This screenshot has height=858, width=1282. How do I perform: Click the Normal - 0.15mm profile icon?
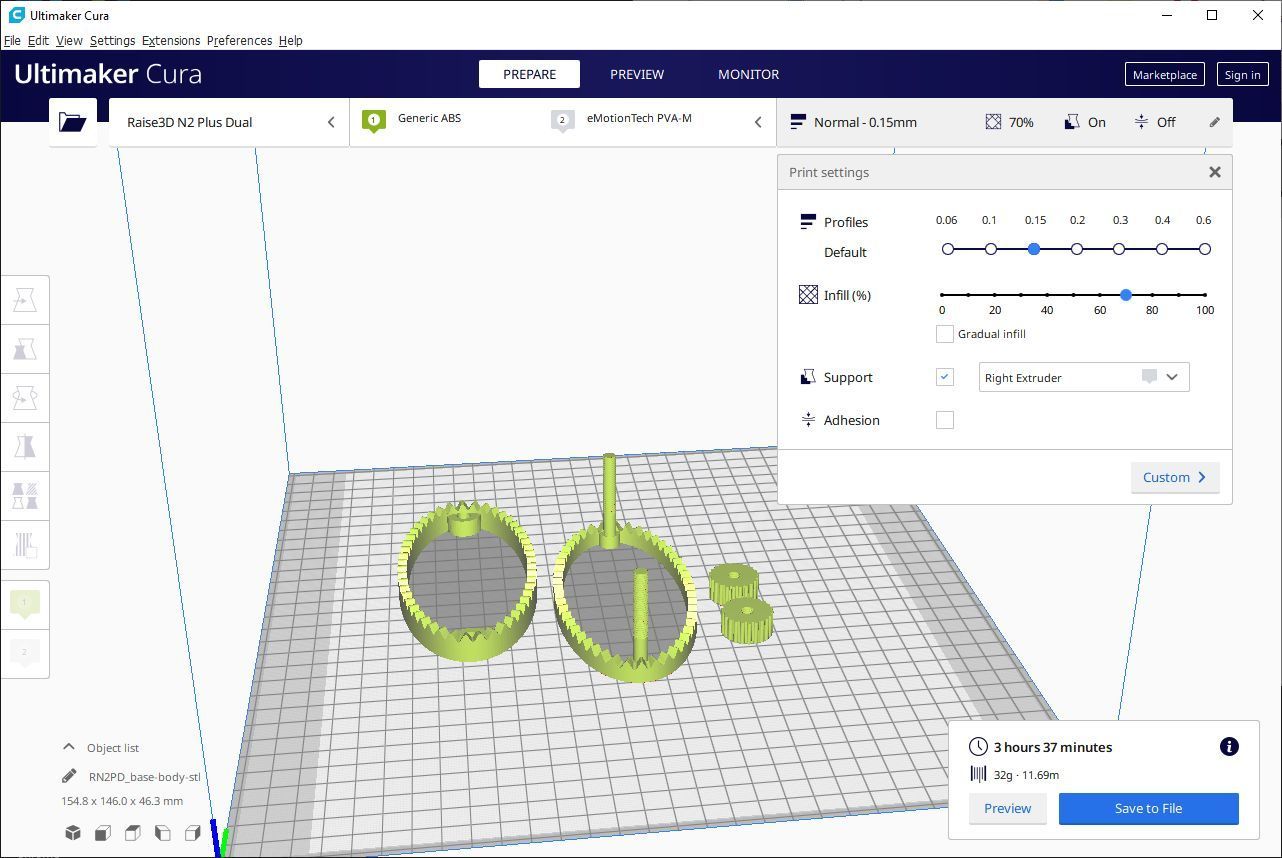pos(798,122)
